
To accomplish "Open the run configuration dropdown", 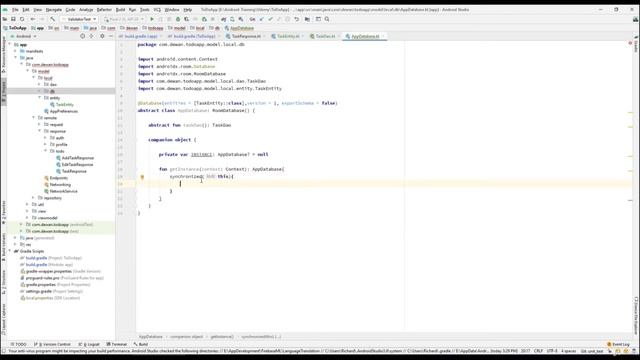I will 79,19.
